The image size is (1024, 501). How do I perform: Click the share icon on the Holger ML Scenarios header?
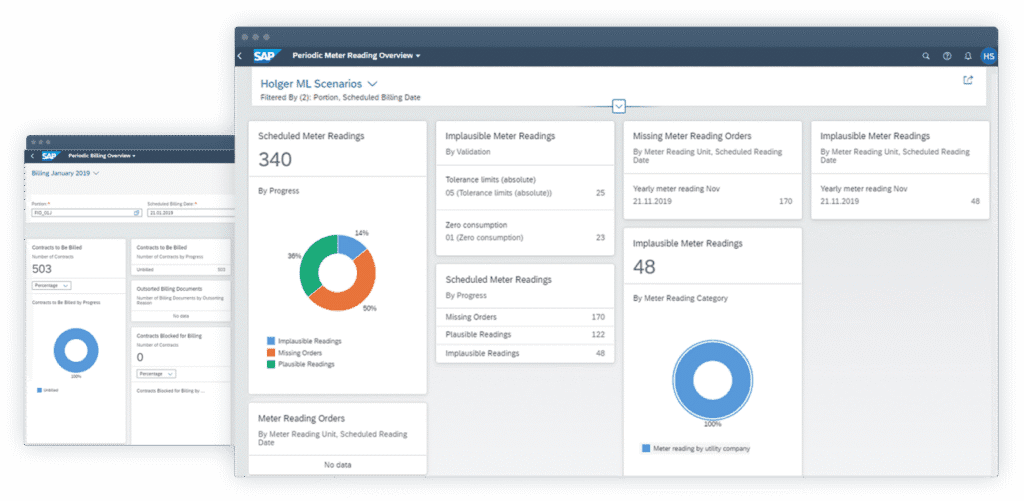coord(967,80)
